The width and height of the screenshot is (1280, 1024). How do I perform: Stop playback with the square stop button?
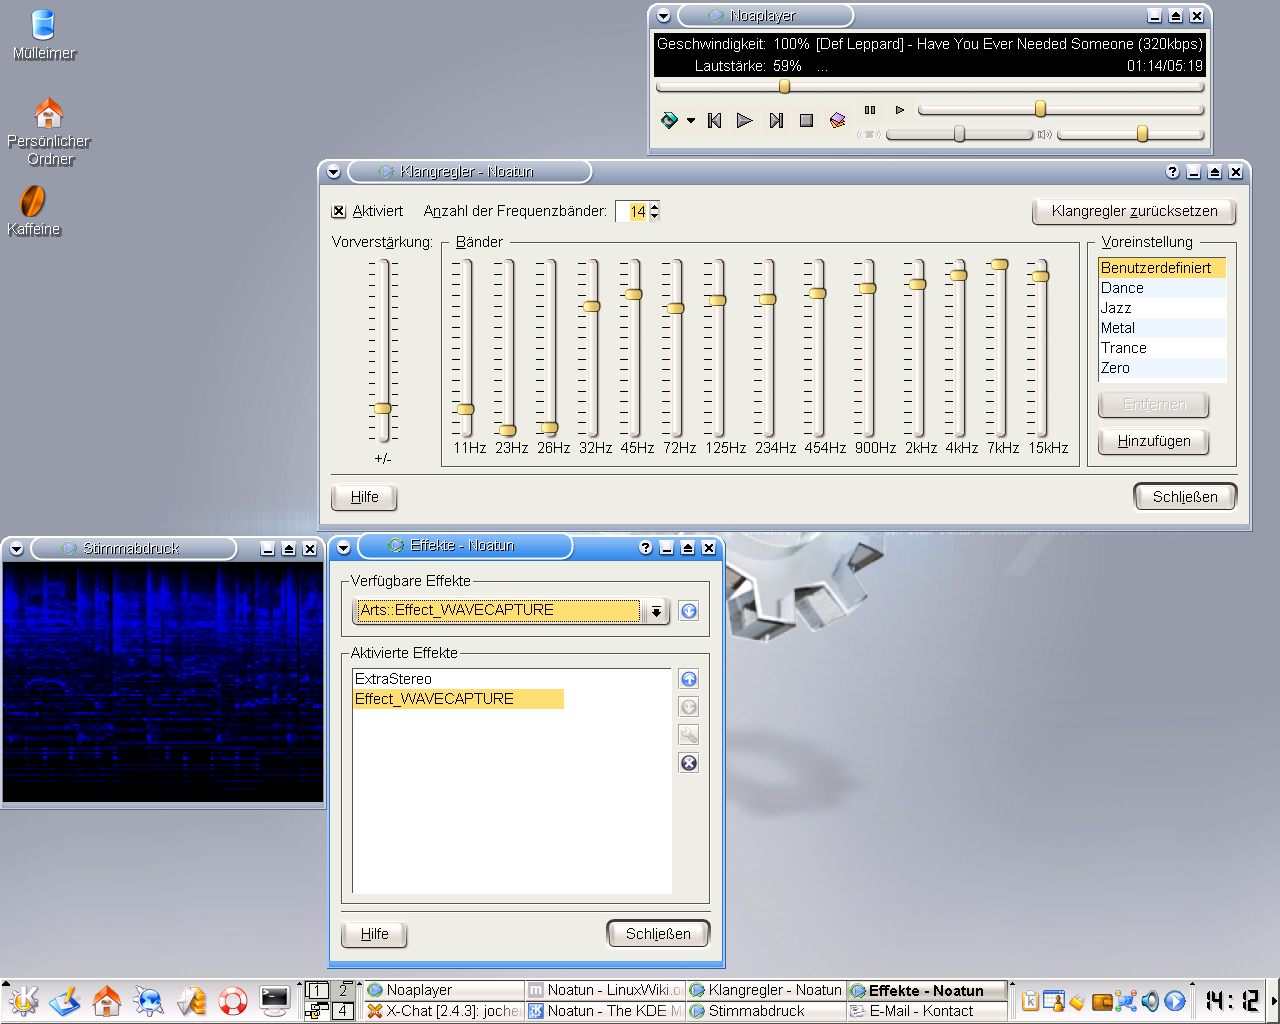point(806,121)
